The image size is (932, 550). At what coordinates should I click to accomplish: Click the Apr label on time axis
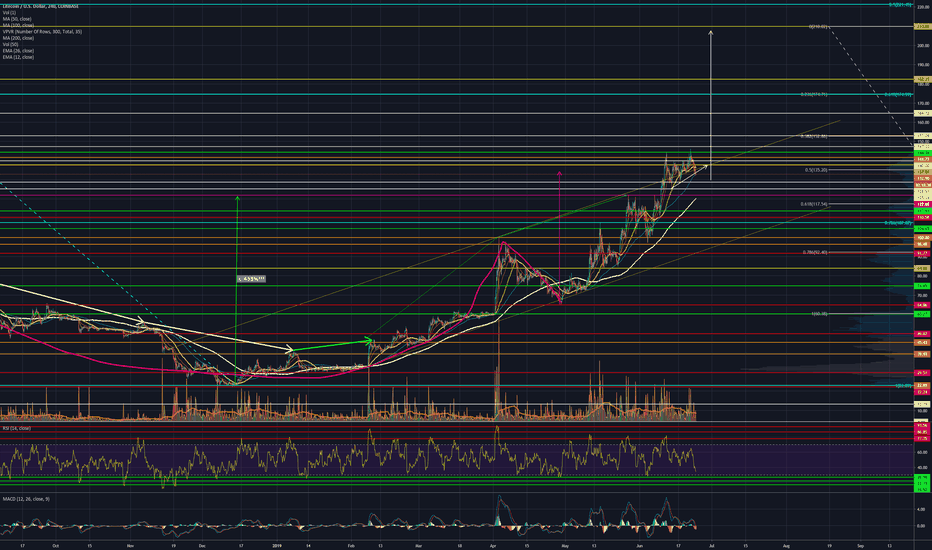(493, 545)
